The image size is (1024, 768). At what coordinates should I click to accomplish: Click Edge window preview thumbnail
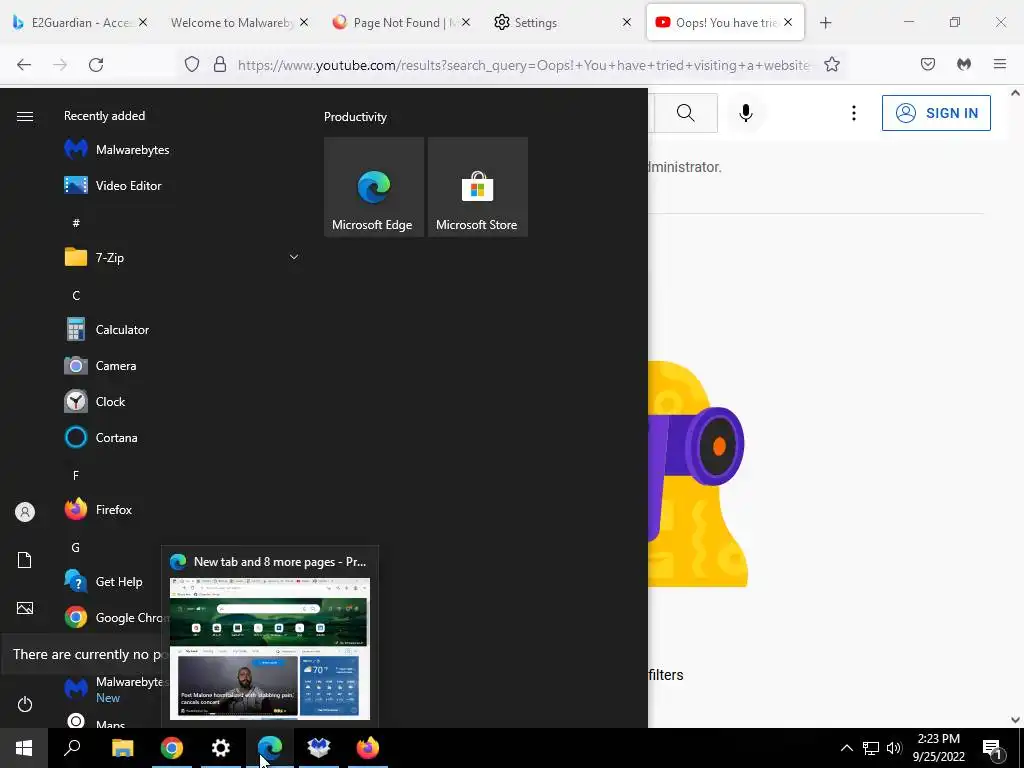tap(270, 648)
